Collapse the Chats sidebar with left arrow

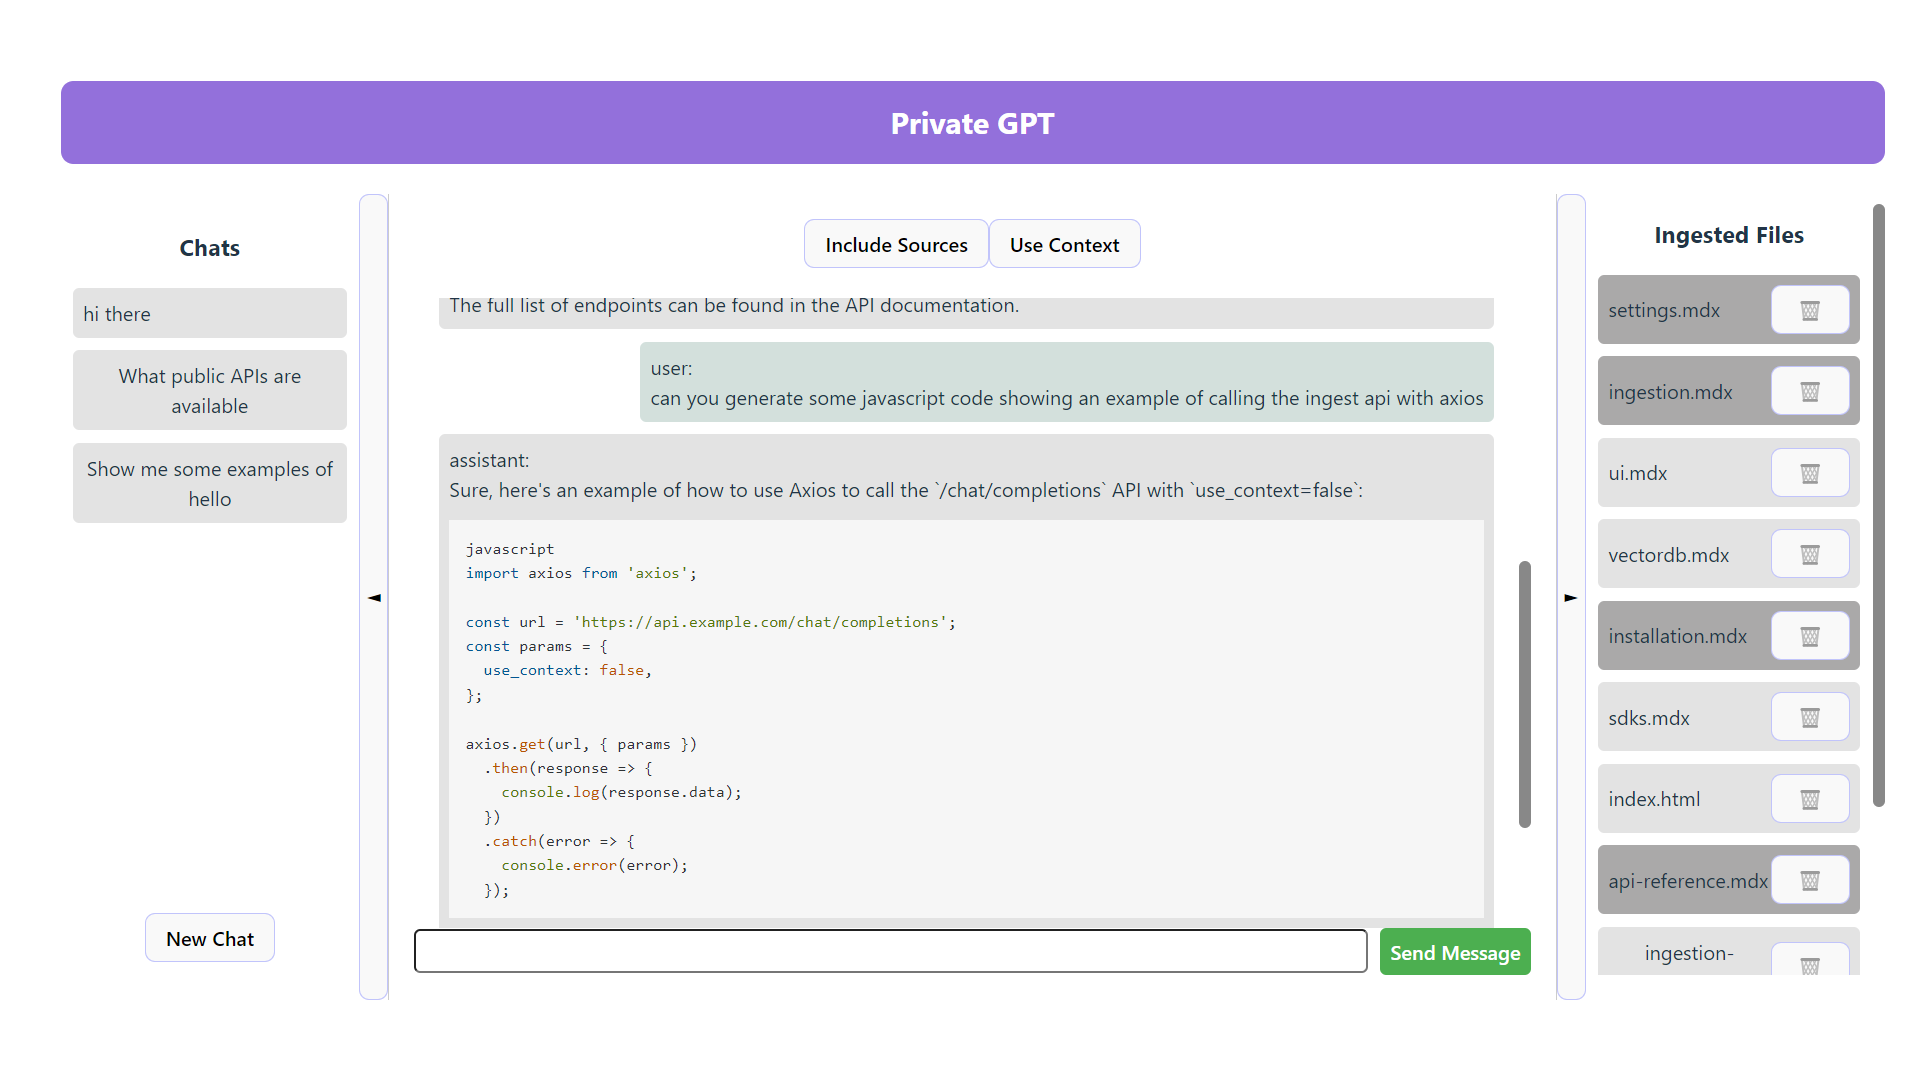[x=374, y=597]
